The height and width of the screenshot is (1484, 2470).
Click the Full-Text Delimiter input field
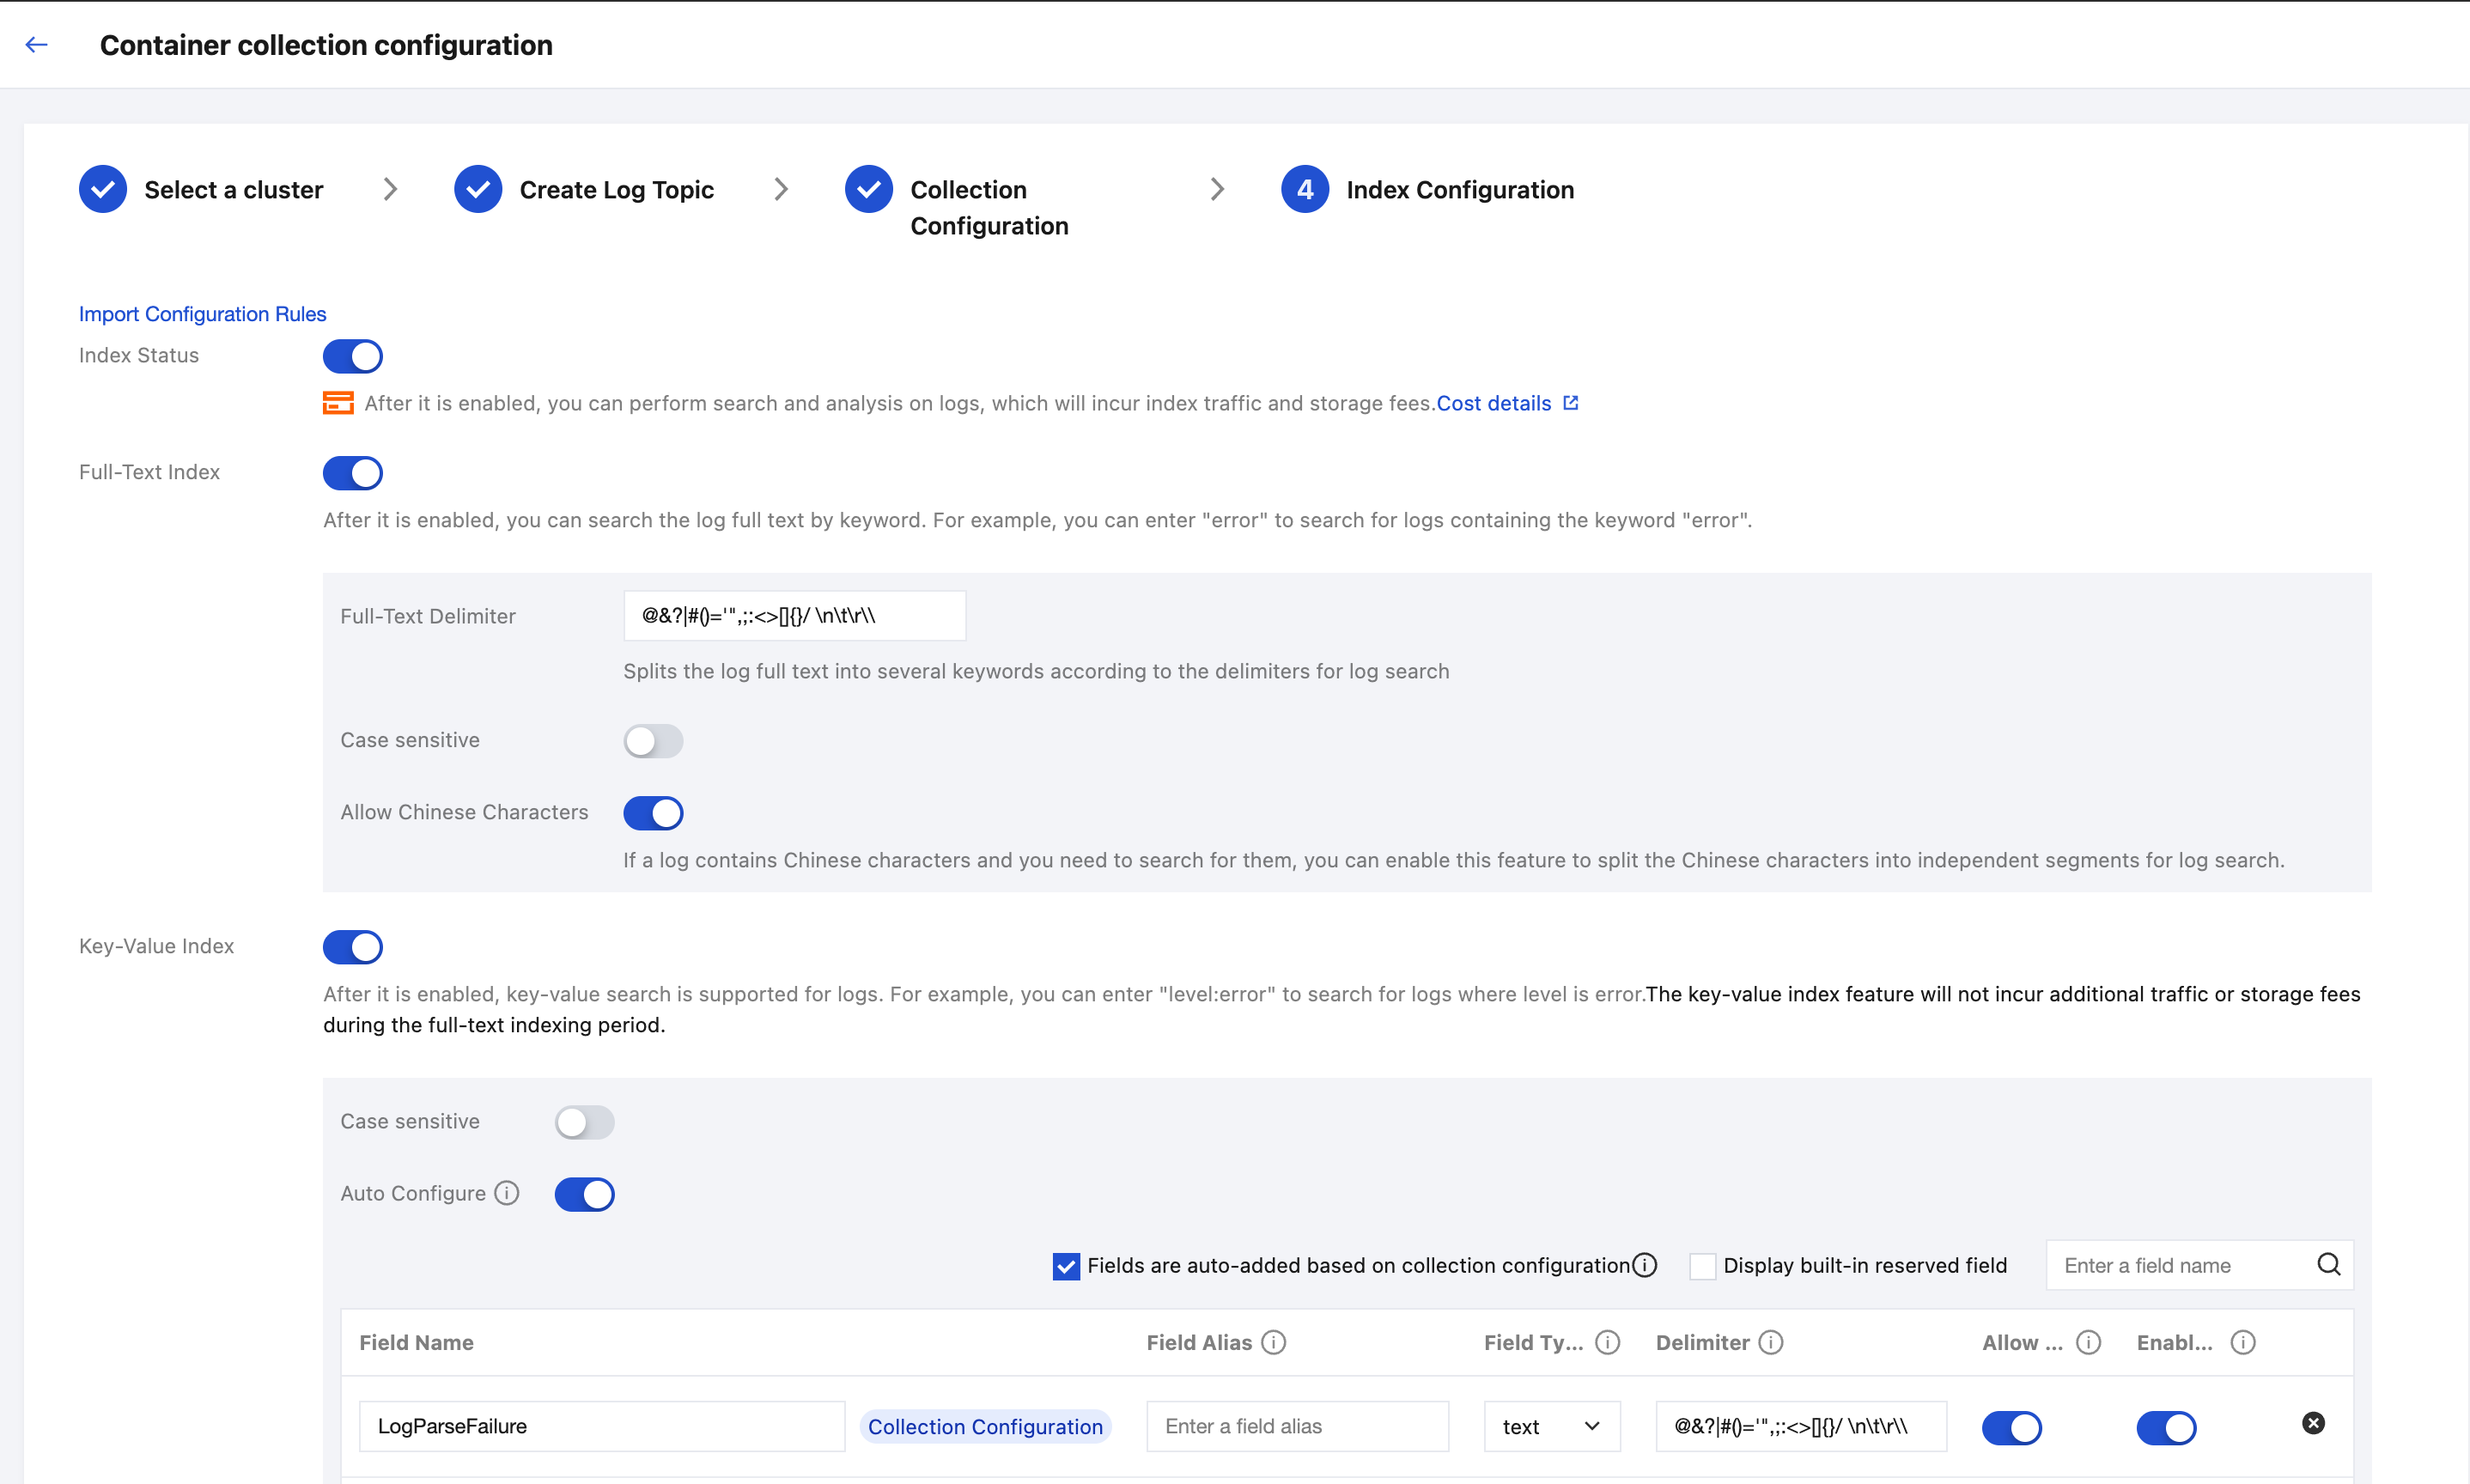coord(794,616)
